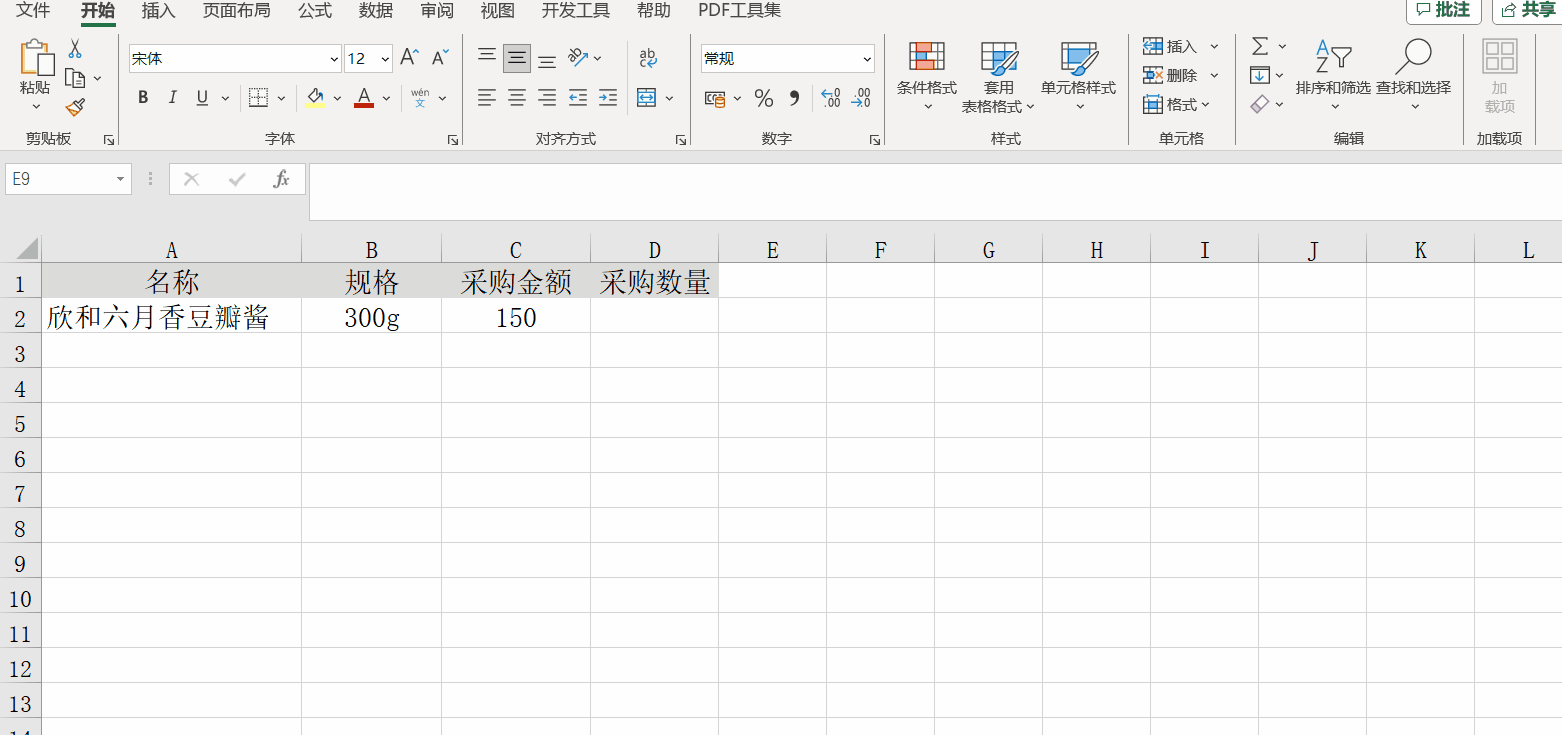Open the font color red swatch
Screen dimensions: 1562x735
(x=364, y=97)
